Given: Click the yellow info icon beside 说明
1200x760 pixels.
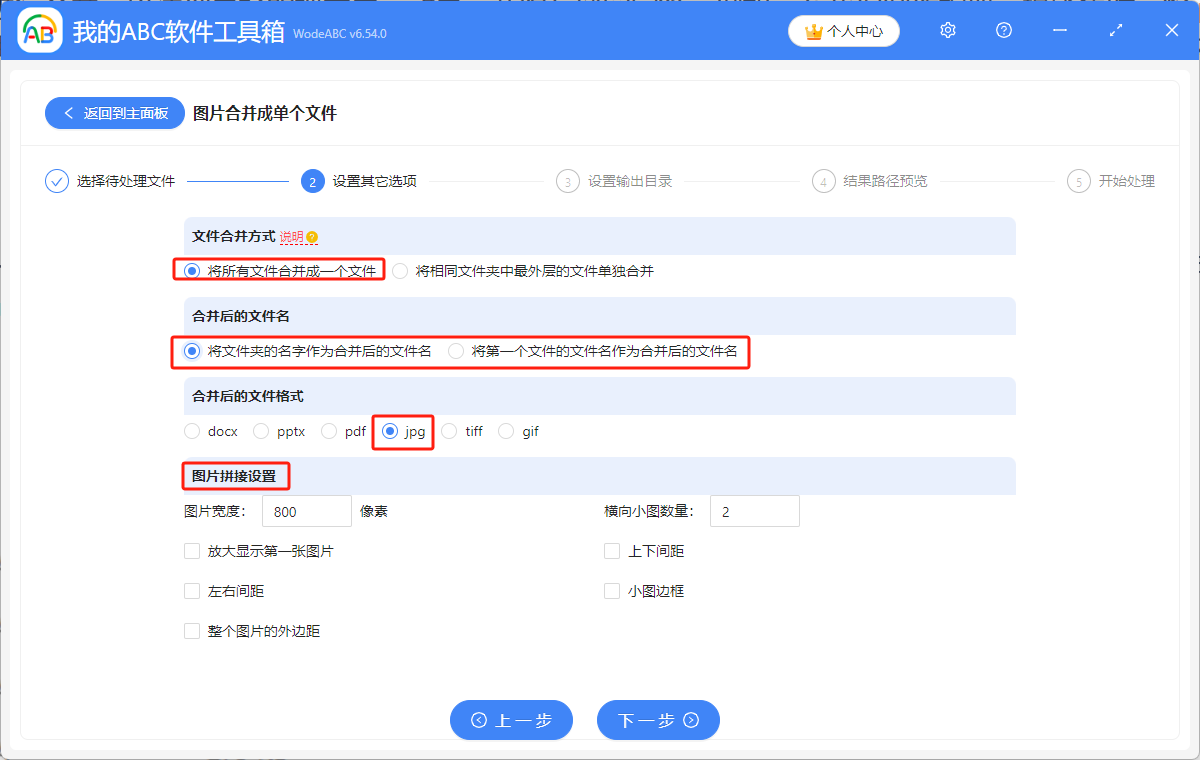Looking at the screenshot, I should pyautogui.click(x=312, y=237).
